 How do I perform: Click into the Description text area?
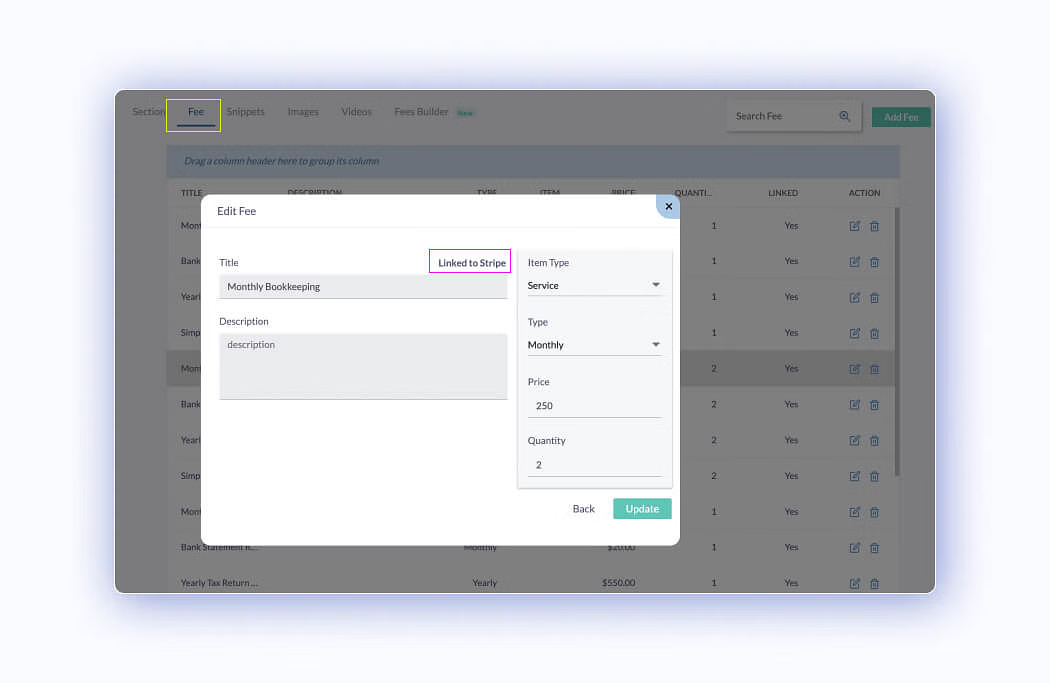coord(363,366)
